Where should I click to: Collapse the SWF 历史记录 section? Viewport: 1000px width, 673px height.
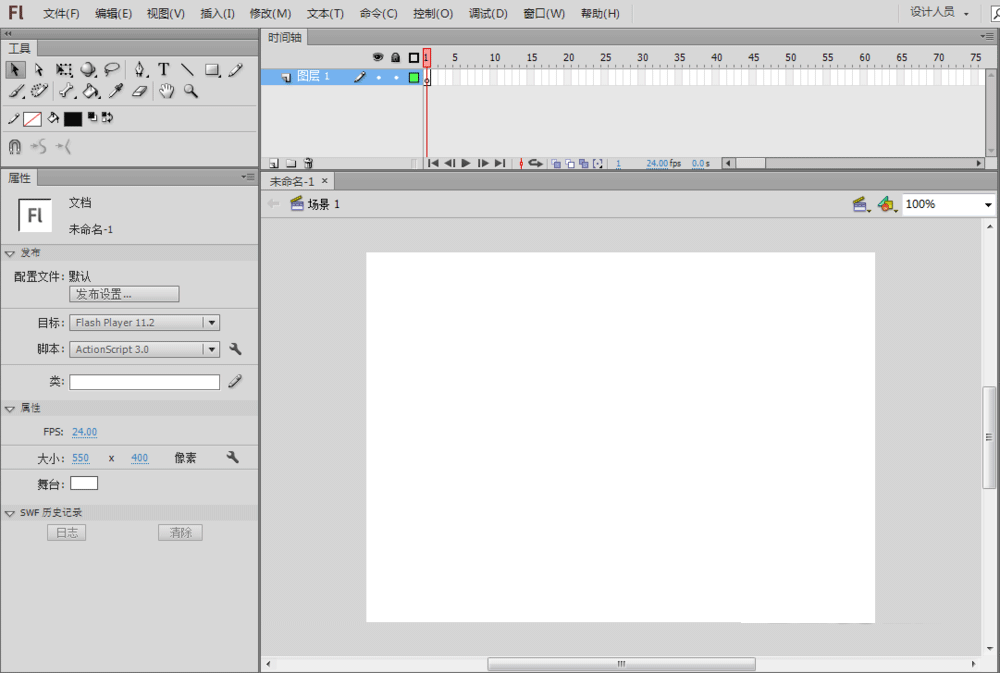10,513
